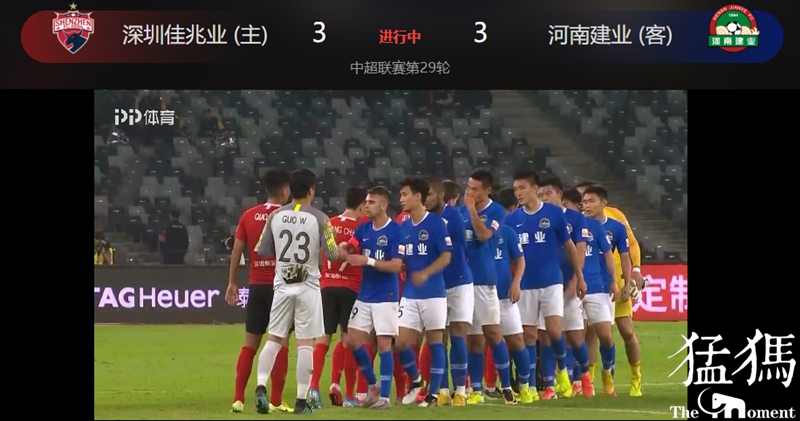The image size is (800, 421).
Task: Click the 进行中 match status label
Action: click(400, 37)
